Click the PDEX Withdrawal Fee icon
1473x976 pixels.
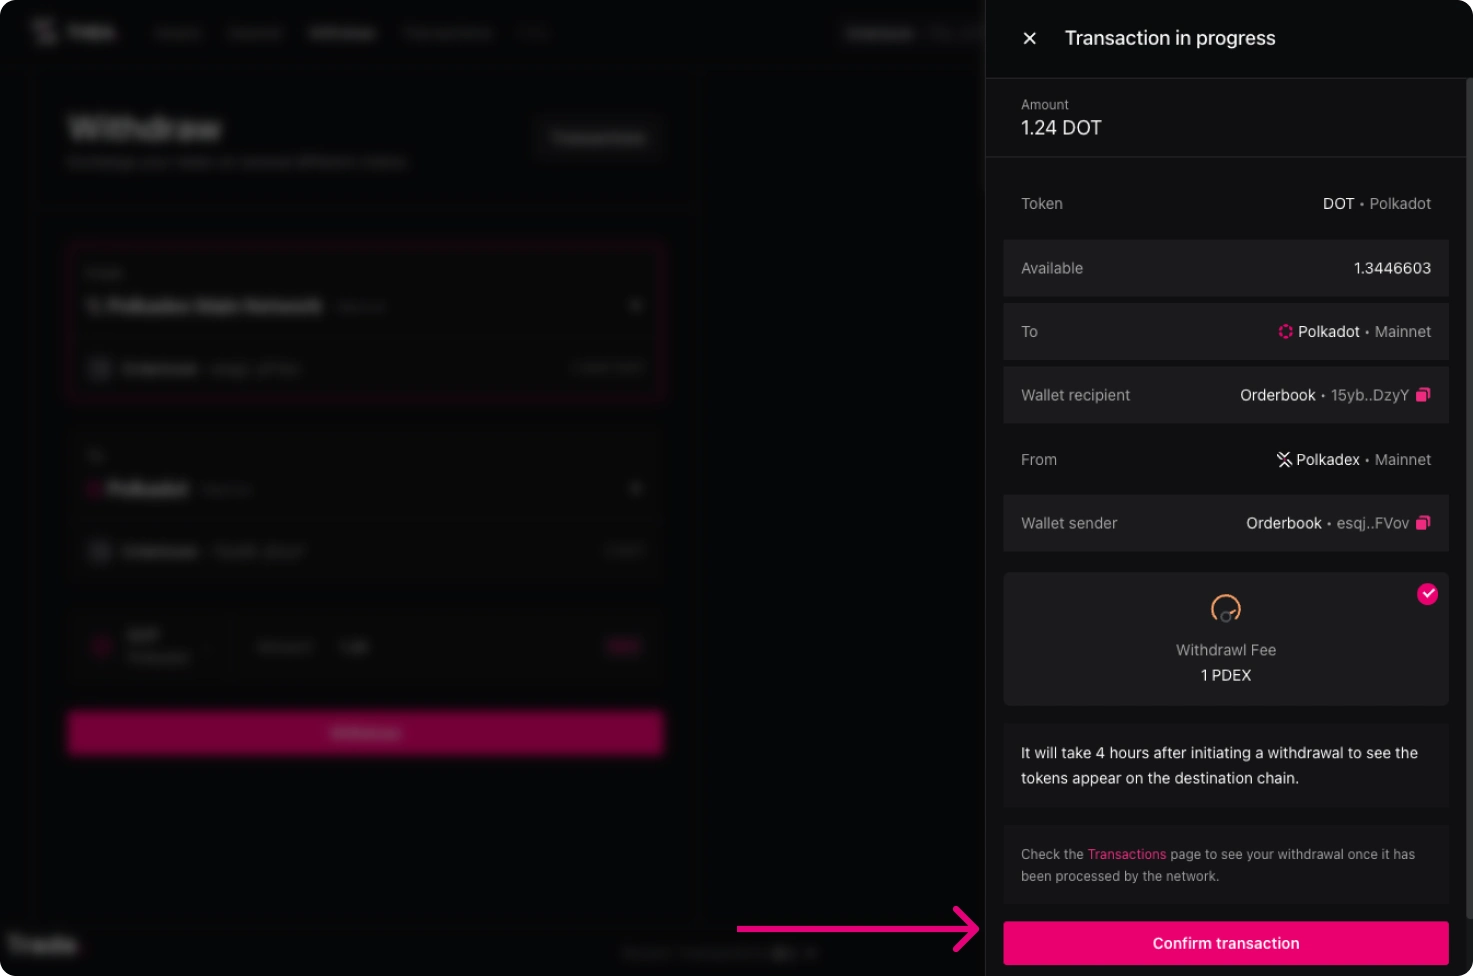[x=1225, y=608]
